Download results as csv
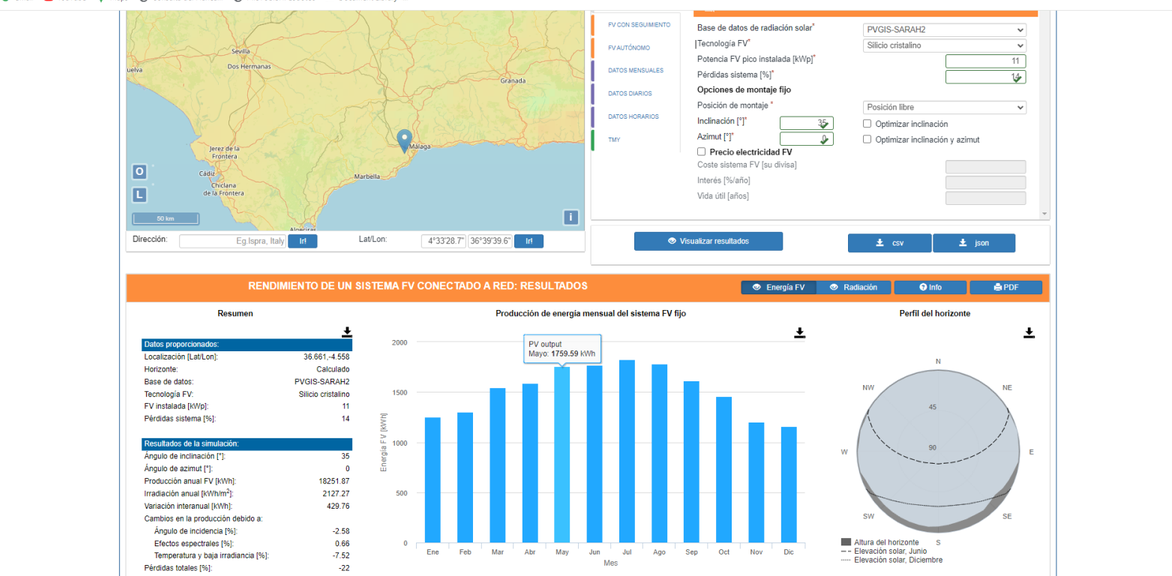 tap(889, 243)
